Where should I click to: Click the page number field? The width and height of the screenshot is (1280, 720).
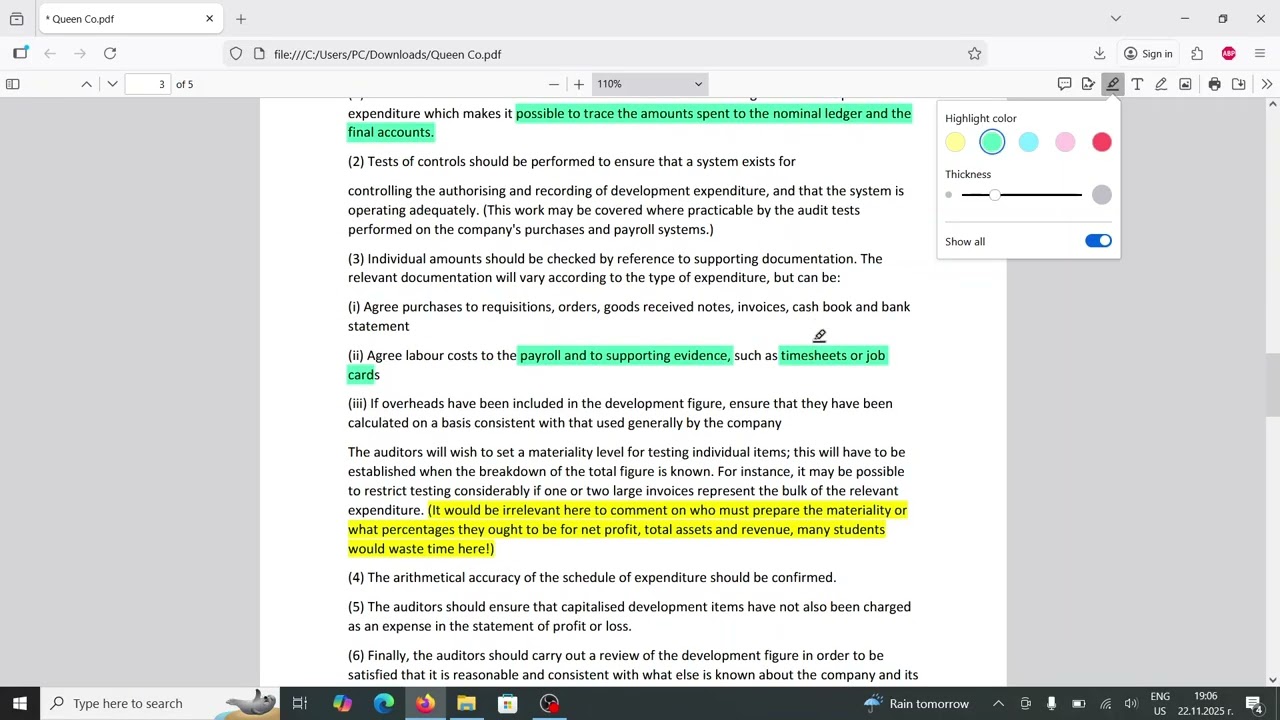[148, 84]
